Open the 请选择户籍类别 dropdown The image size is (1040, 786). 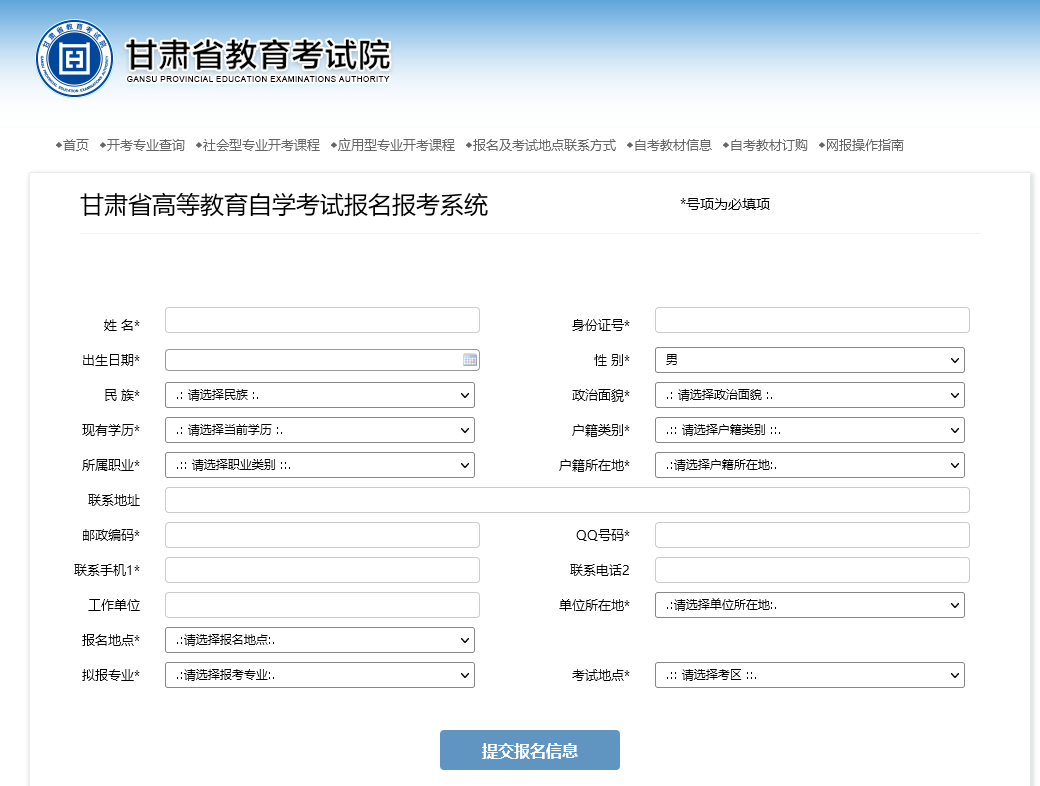810,430
